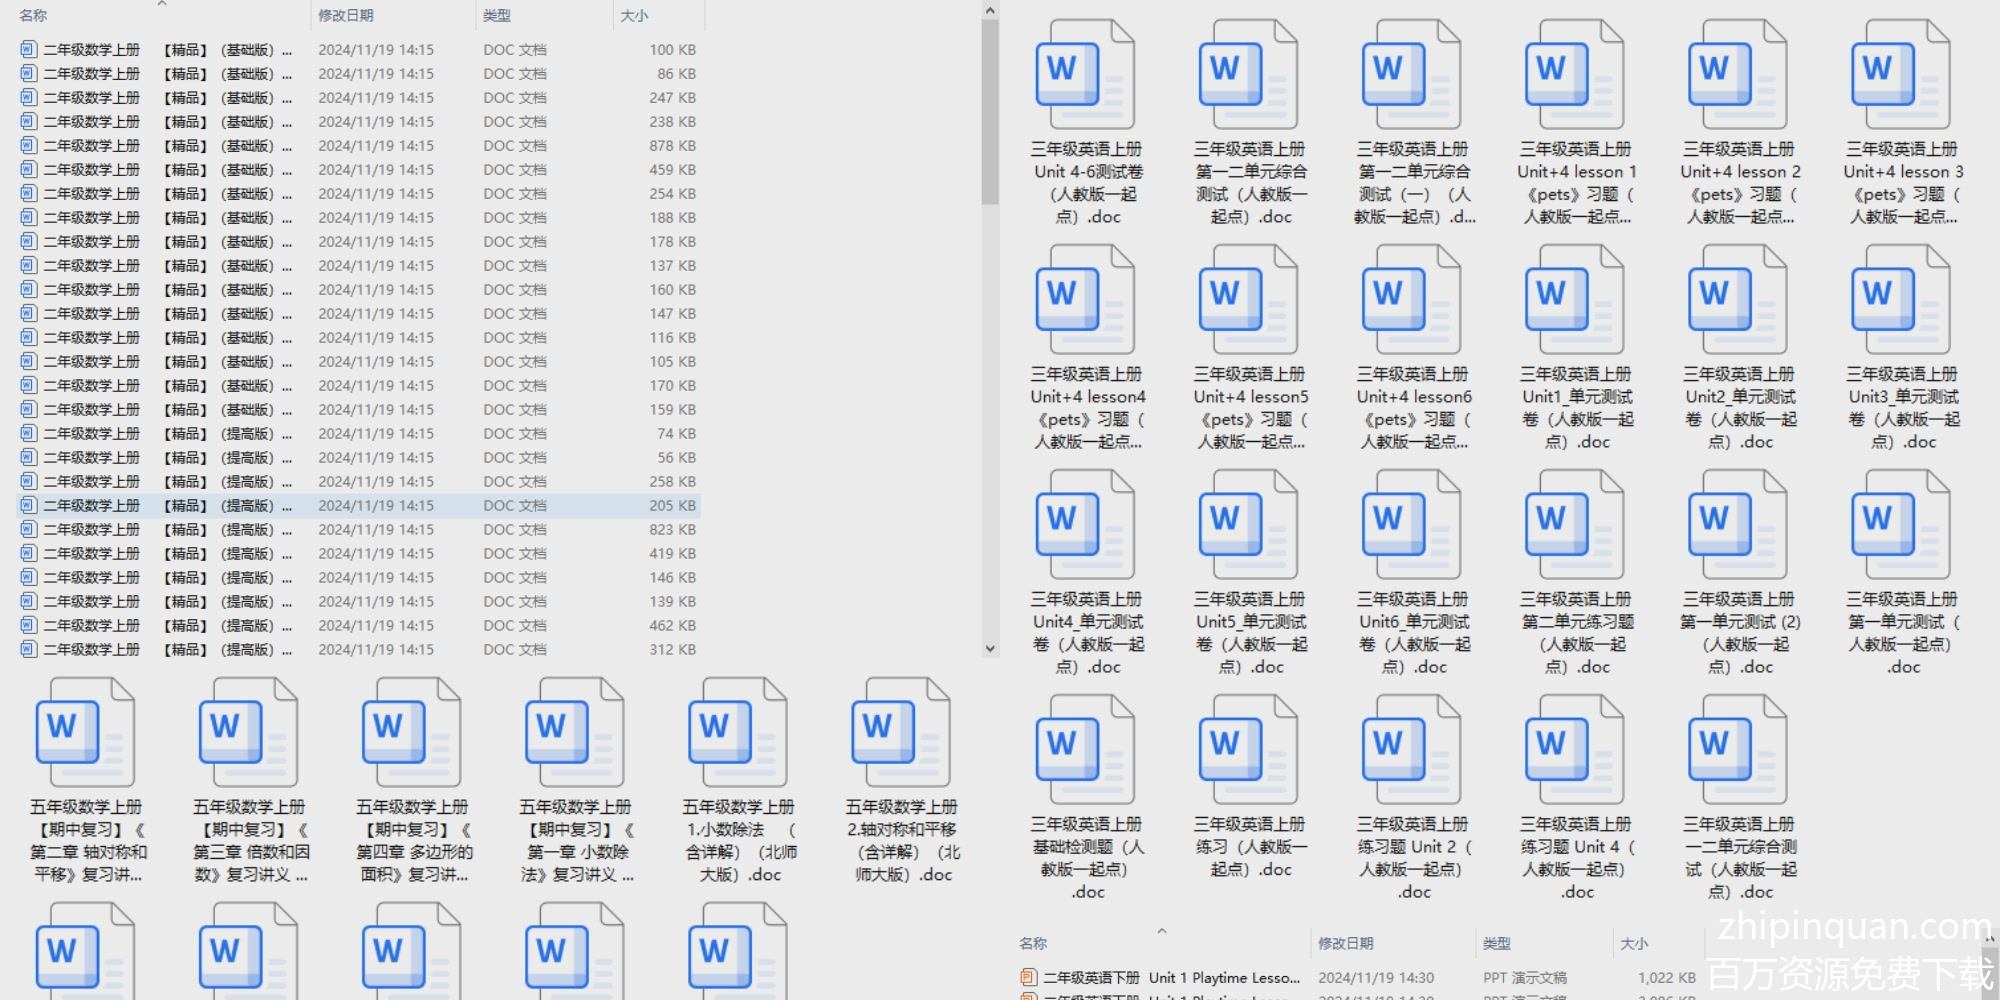Image resolution: width=2000 pixels, height=1000 pixels.
Task: Select the file row sized 459 KB
Action: pos(358,170)
